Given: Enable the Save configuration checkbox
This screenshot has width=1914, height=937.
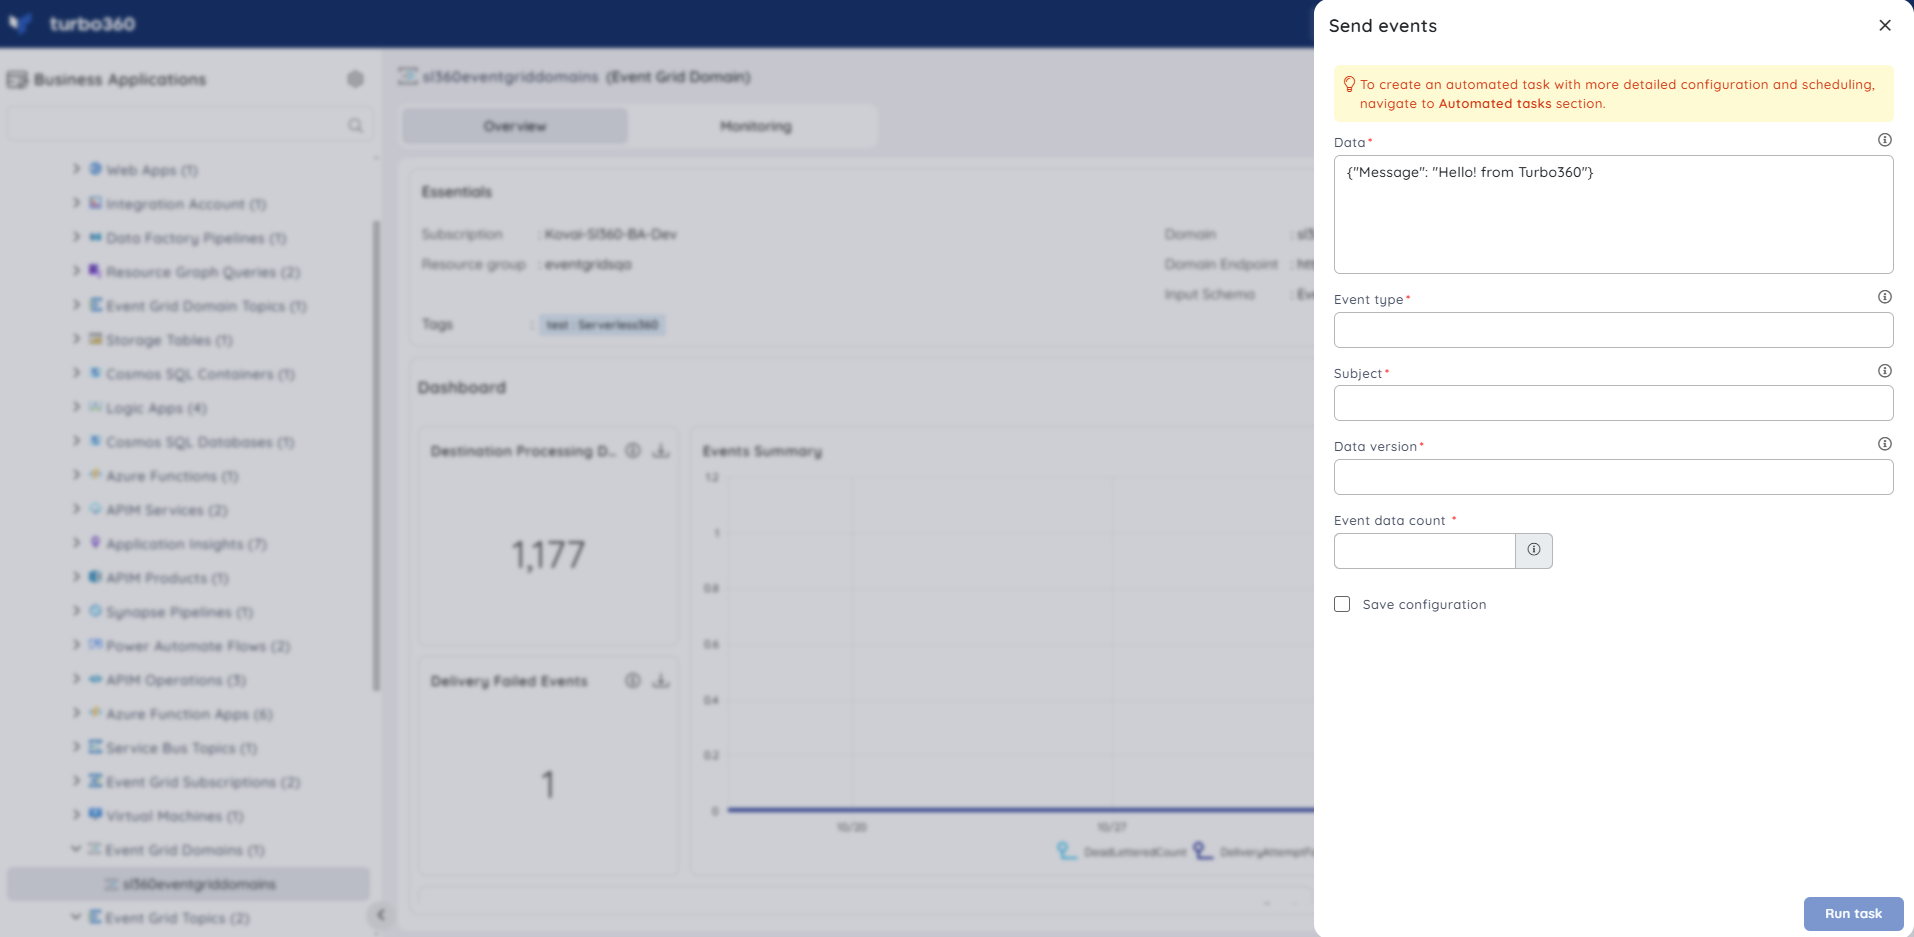Looking at the screenshot, I should click(1342, 604).
